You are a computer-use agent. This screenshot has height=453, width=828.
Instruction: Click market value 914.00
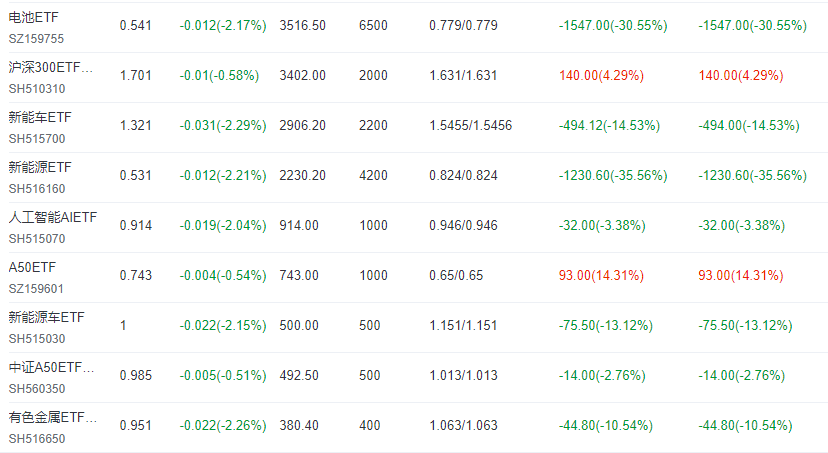[299, 225]
